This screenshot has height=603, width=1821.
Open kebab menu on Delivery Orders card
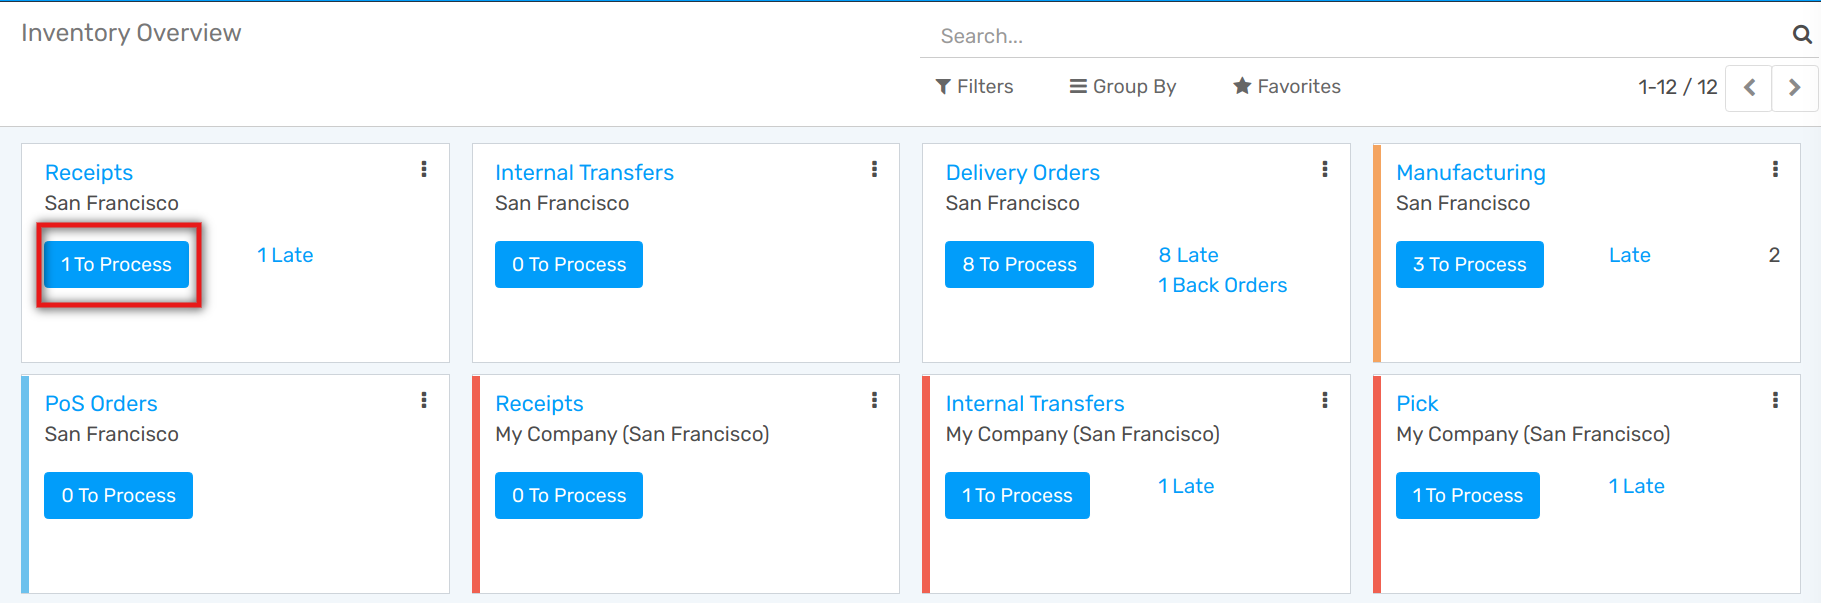(x=1325, y=169)
